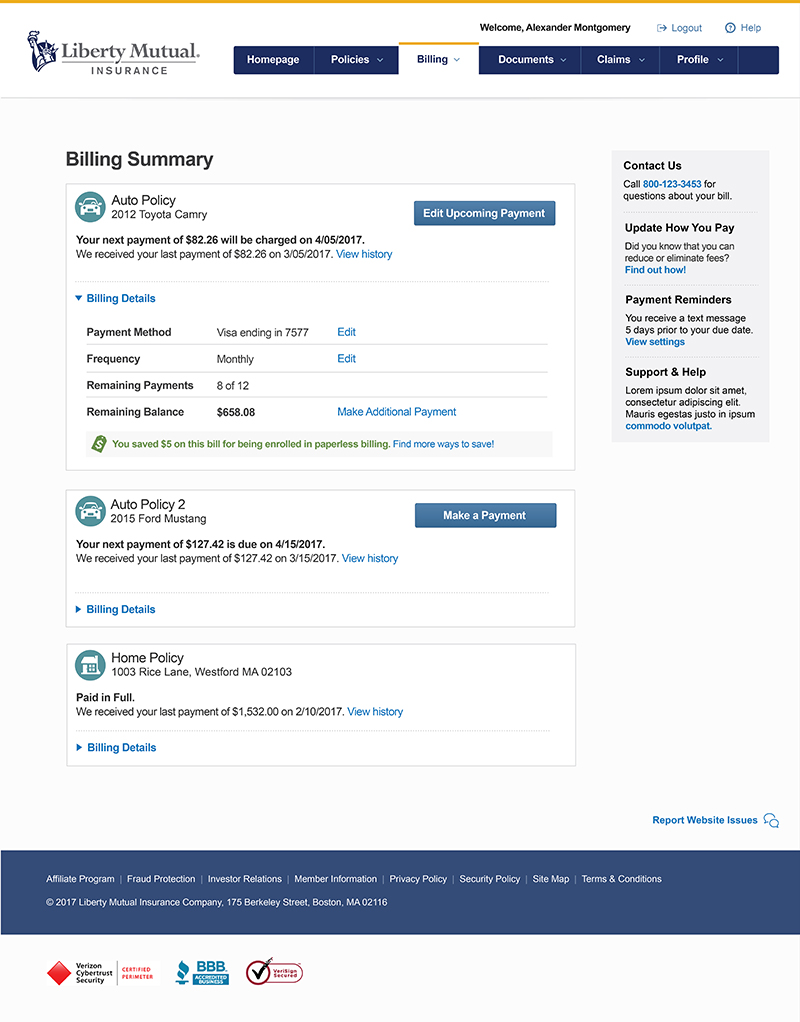Click the 2017 copyright notice text
Image resolution: width=800 pixels, height=1022 pixels.
click(216, 903)
